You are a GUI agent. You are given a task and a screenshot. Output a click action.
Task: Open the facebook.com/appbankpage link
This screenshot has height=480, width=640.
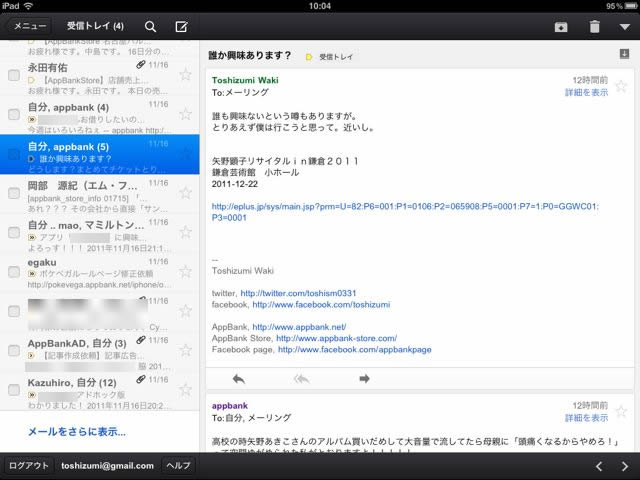[x=355, y=350]
